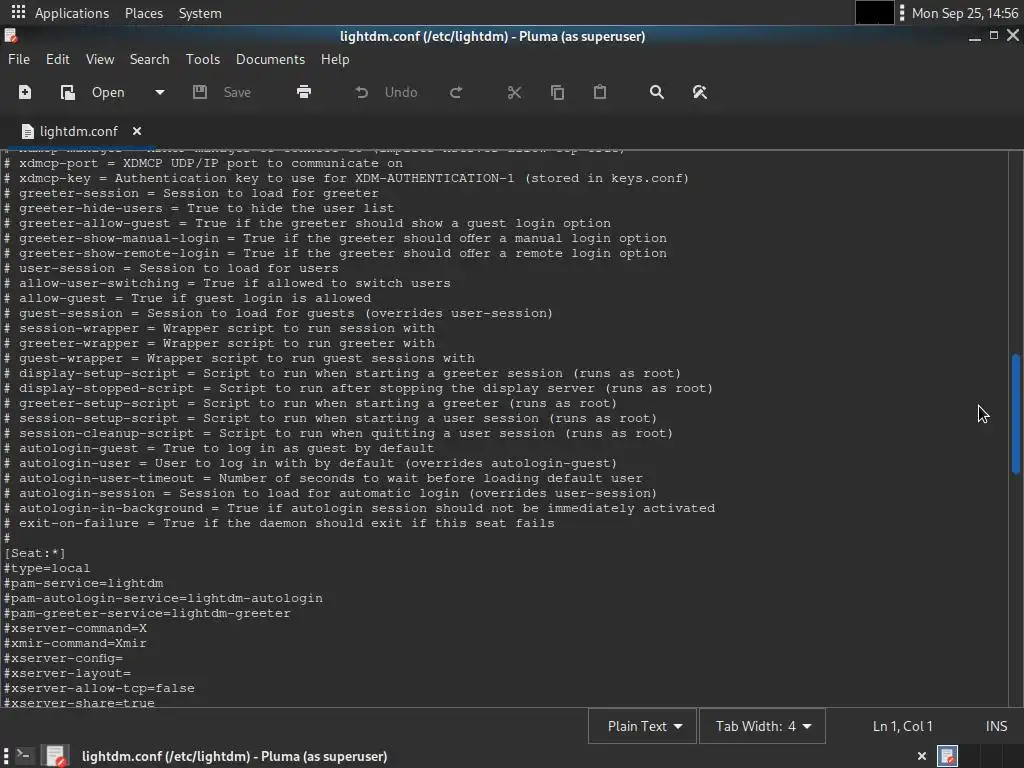This screenshot has width=1024, height=768.
Task: Open the Help menu
Action: click(335, 59)
